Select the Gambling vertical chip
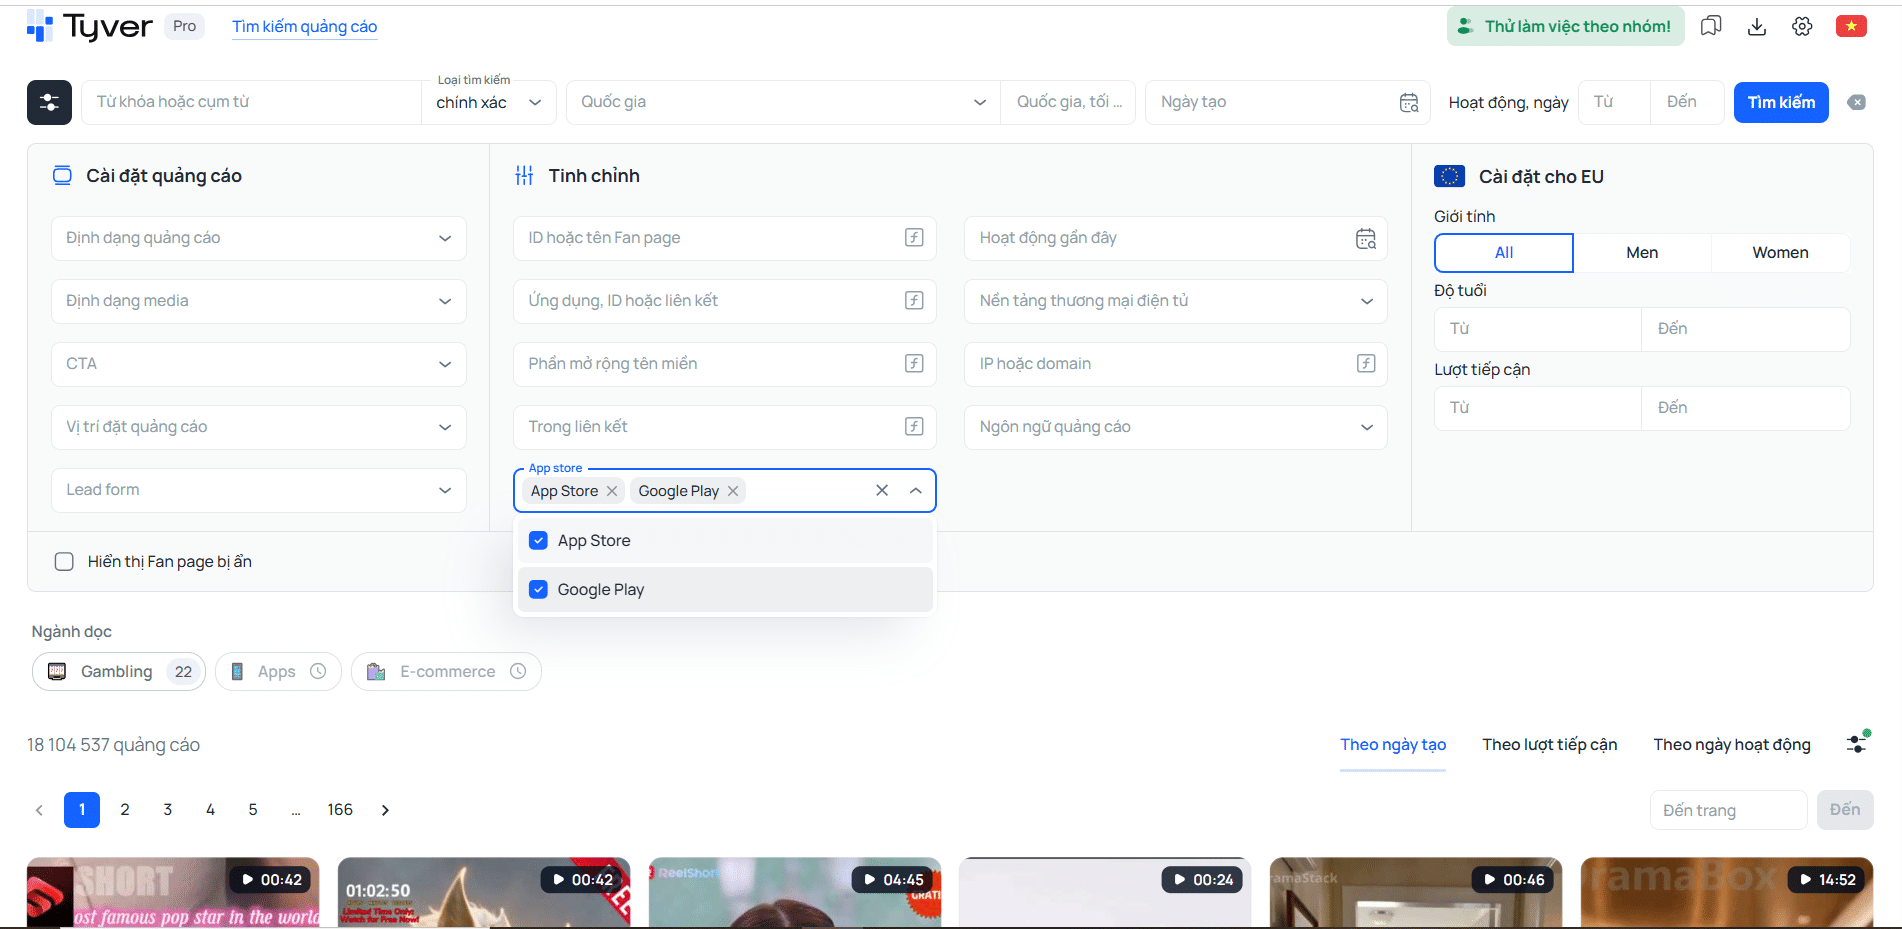 click(119, 672)
